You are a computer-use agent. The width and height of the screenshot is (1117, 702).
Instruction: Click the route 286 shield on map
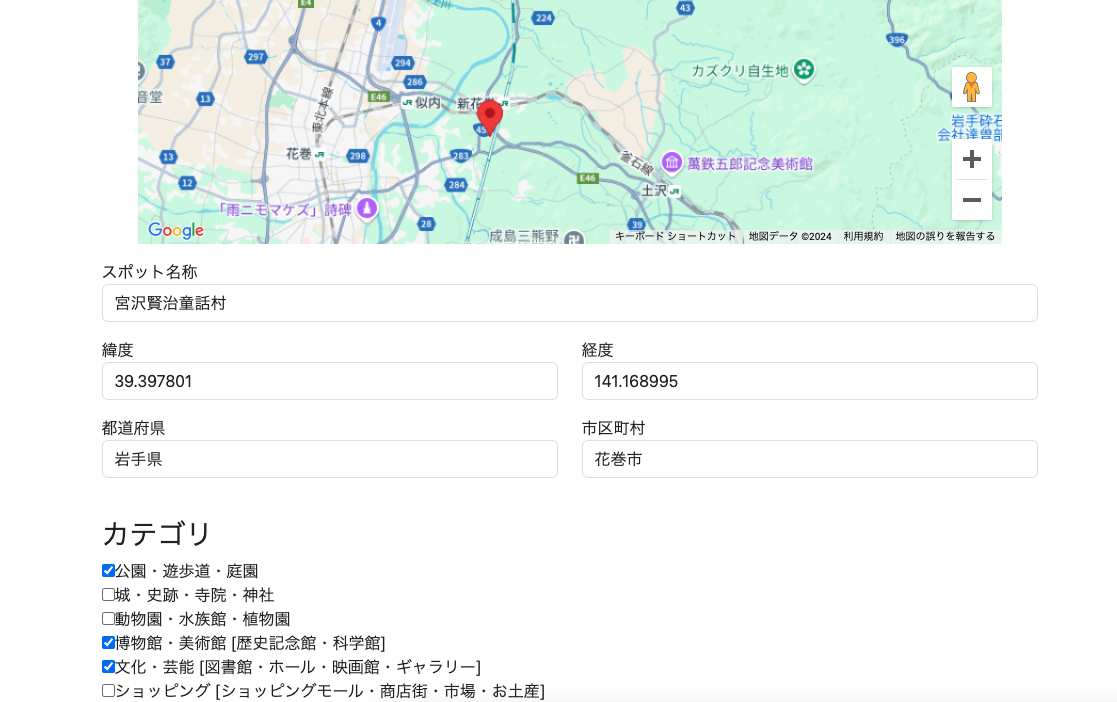415,81
